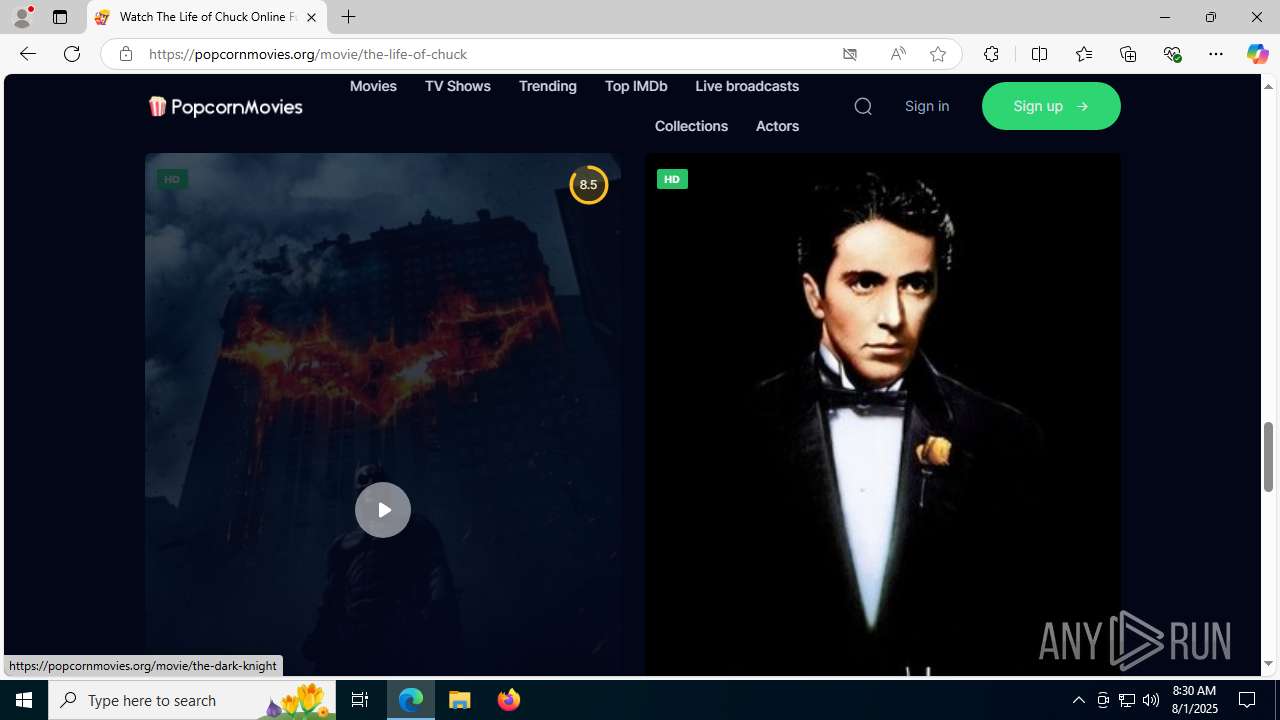Screen dimensions: 1280x720
Task: Open the Top IMDb menu item
Action: (x=636, y=86)
